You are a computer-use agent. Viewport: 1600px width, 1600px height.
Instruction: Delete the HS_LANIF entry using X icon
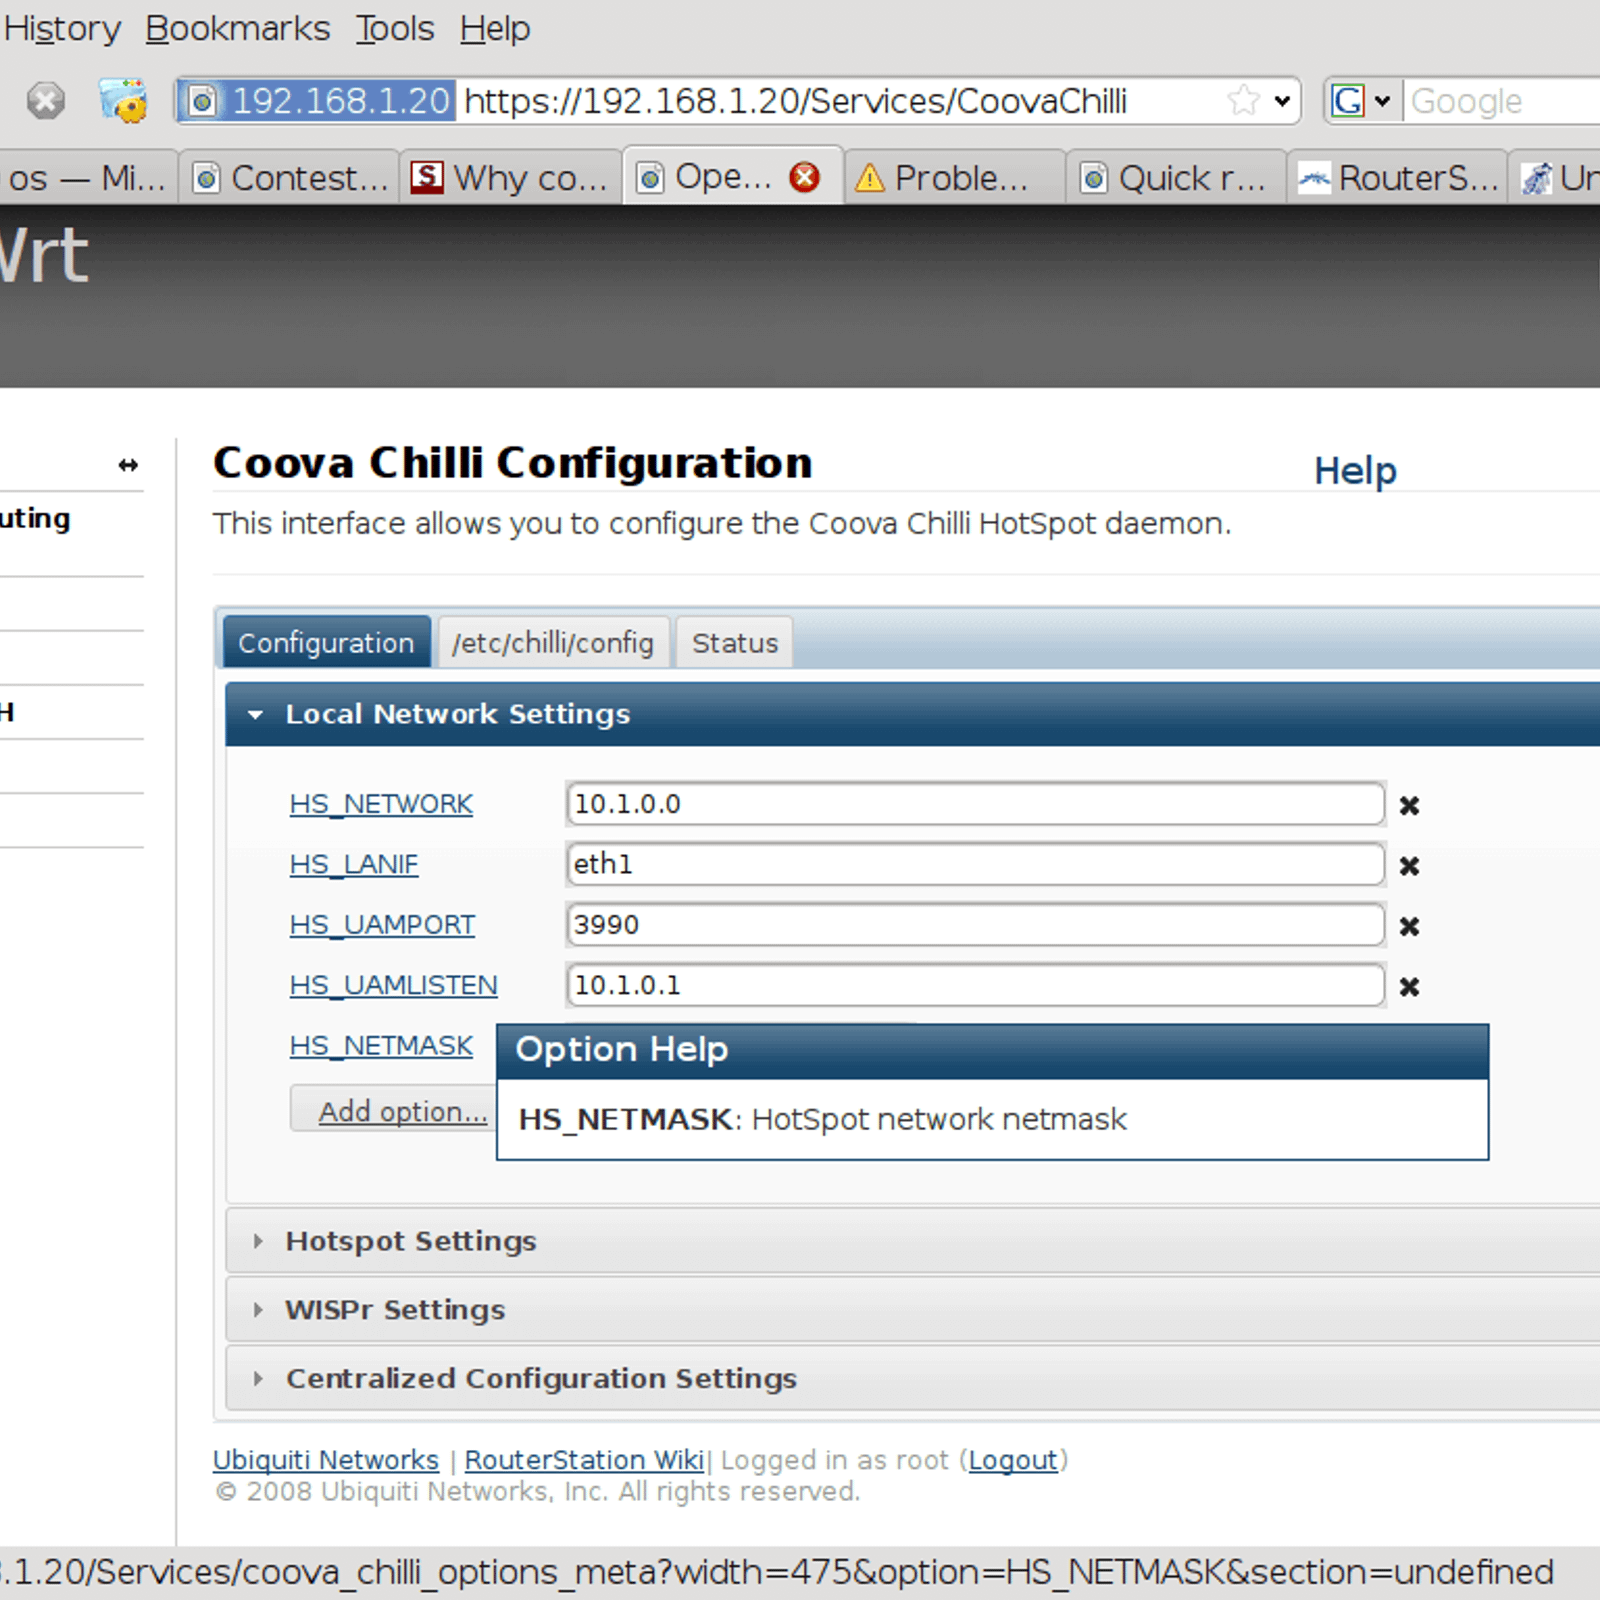(x=1409, y=866)
